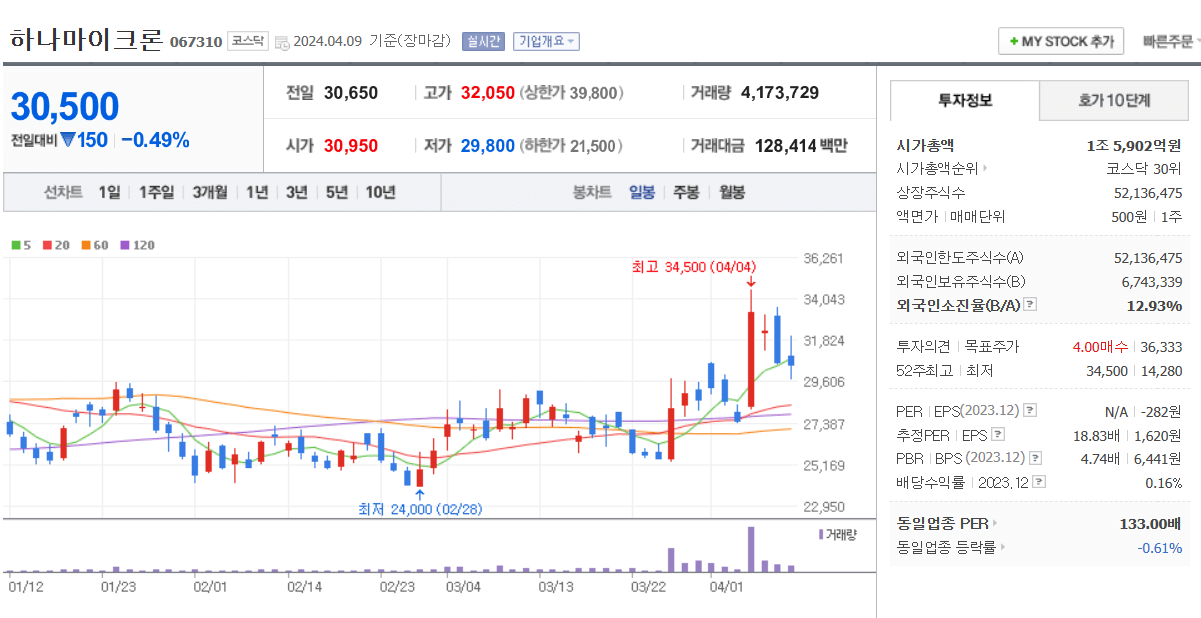This screenshot has width=1201, height=618.
Task: Click the 전일 value 30,650
Action: [x=351, y=93]
